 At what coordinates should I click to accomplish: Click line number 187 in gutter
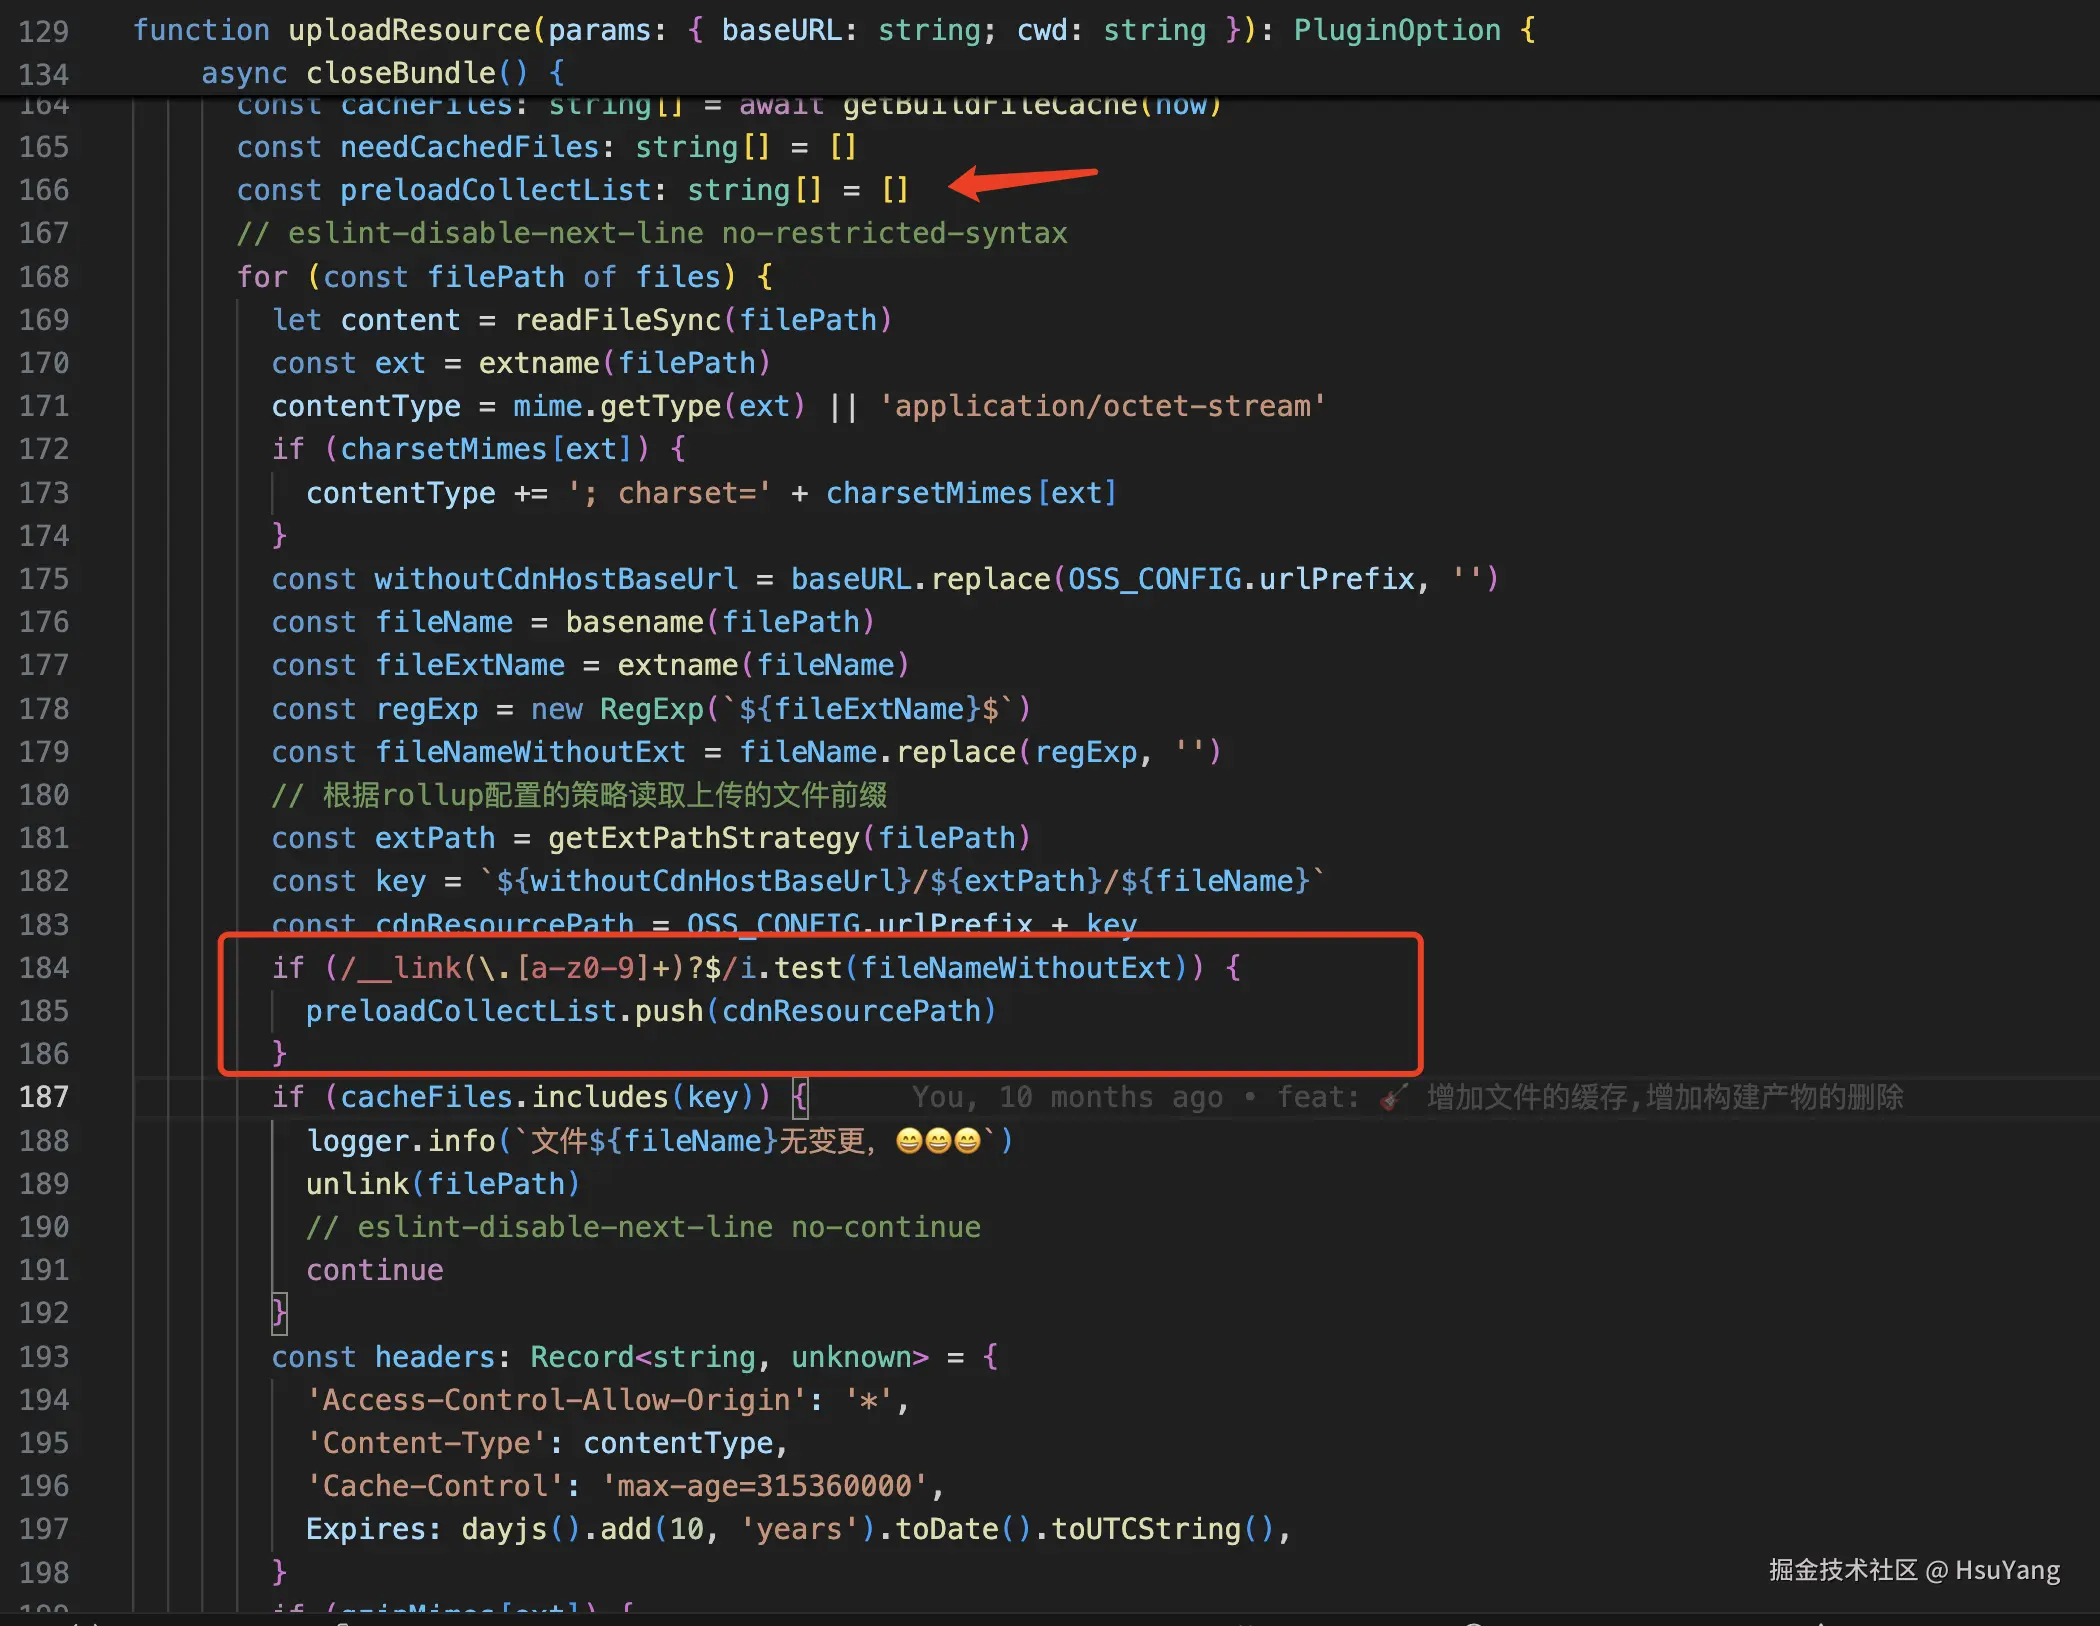[x=44, y=1097]
